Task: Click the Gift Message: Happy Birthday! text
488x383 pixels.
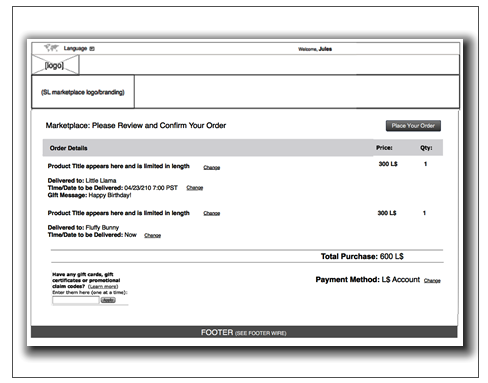Action: [x=89, y=195]
